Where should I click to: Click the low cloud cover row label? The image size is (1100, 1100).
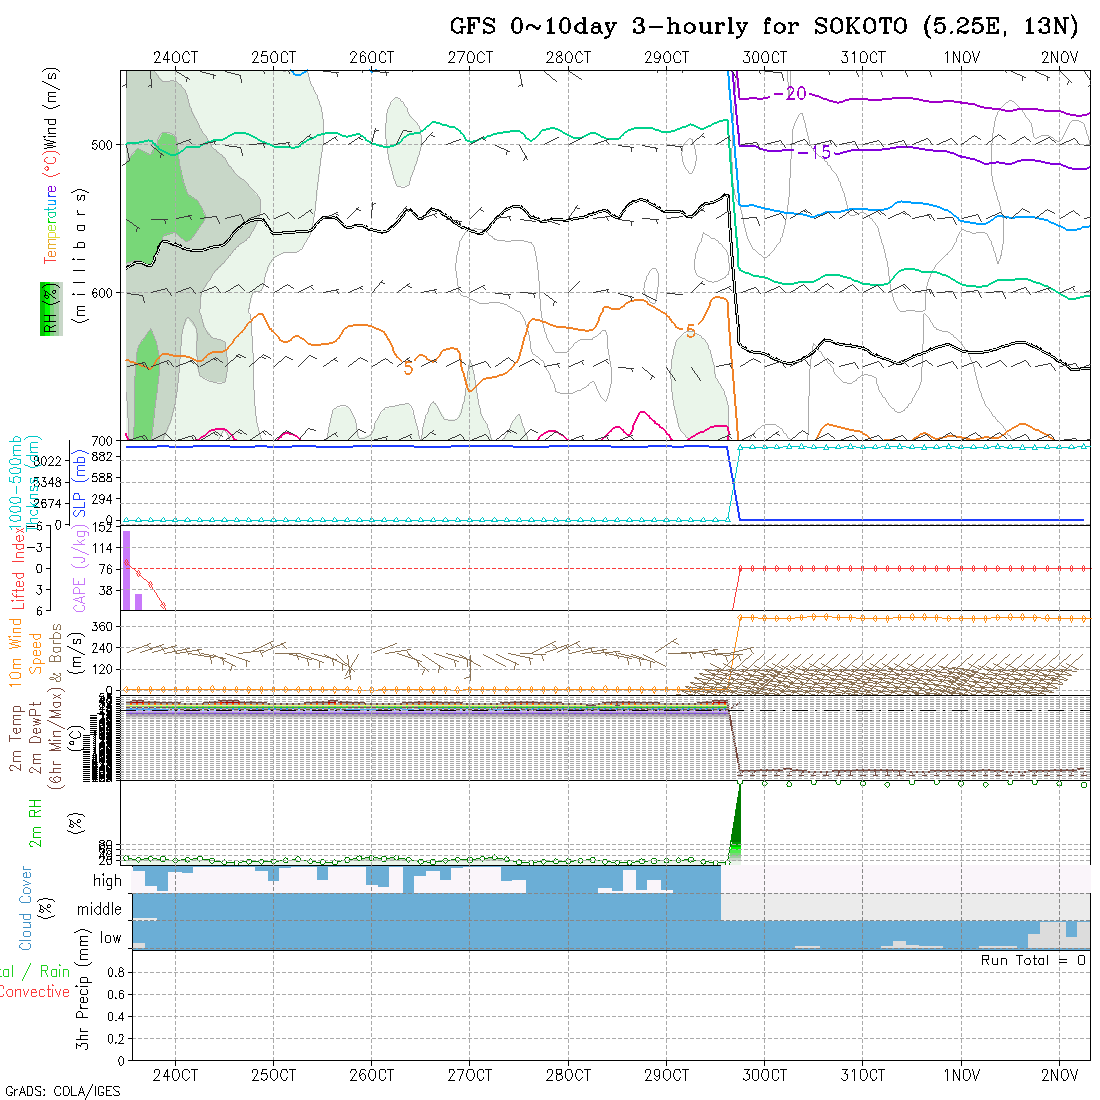(110, 938)
